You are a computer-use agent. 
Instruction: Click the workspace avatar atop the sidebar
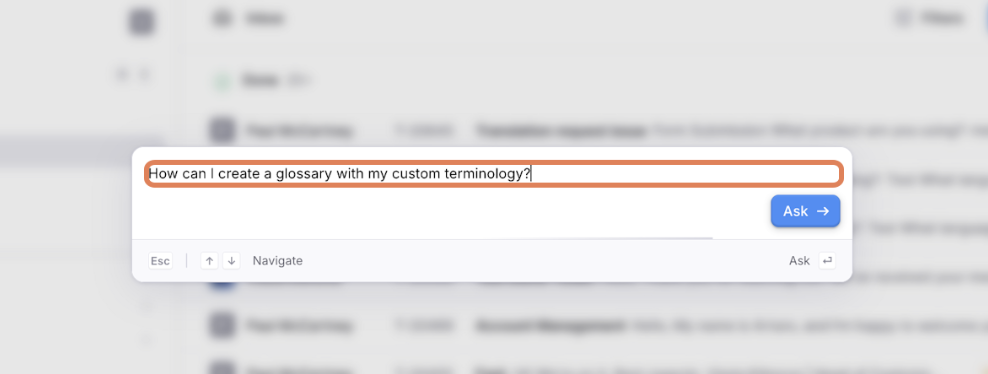(x=142, y=21)
